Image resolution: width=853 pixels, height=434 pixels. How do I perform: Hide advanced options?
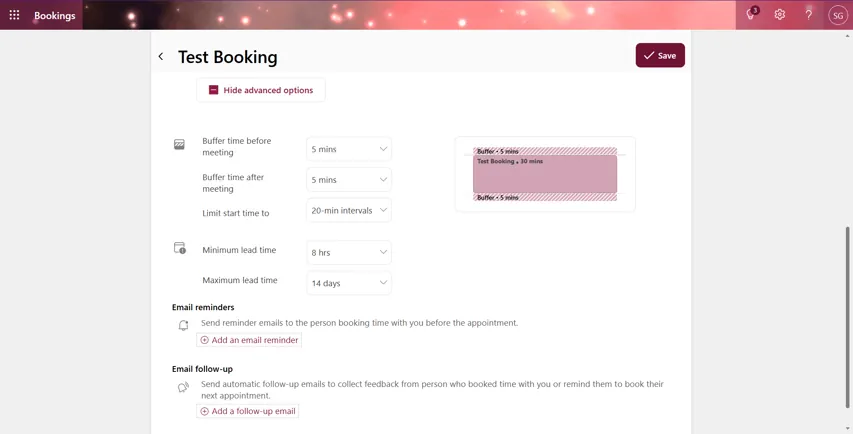261,90
